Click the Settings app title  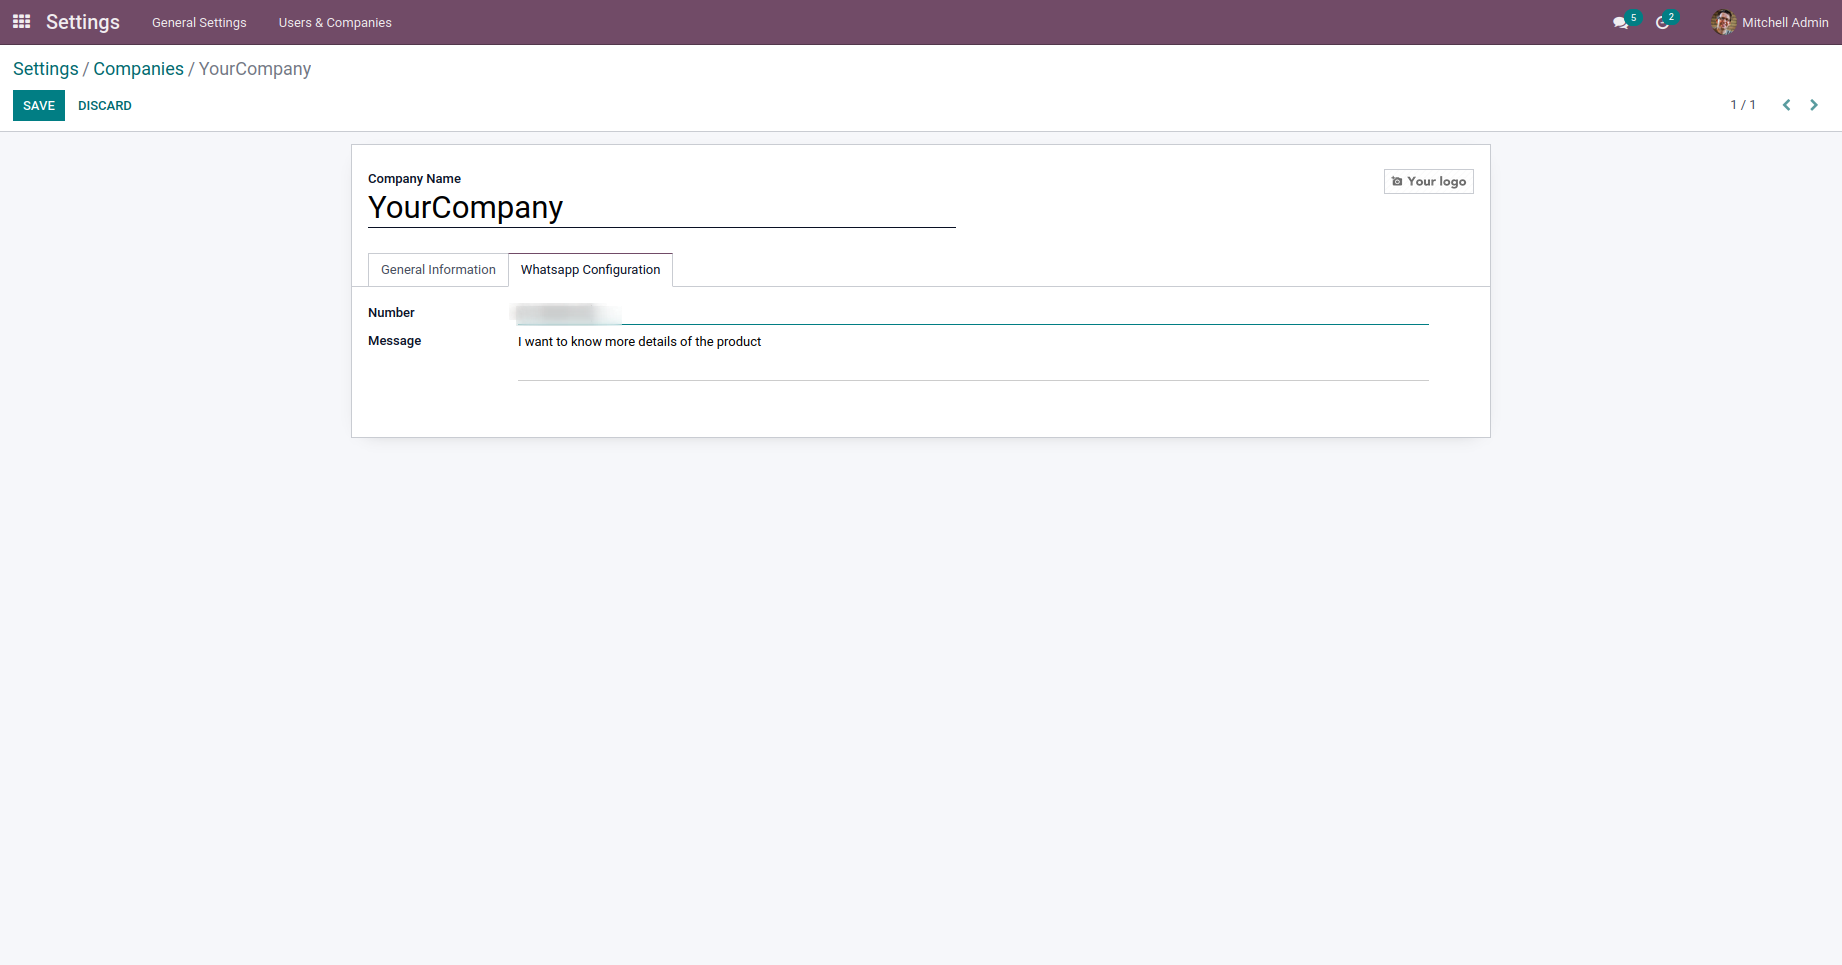[83, 22]
